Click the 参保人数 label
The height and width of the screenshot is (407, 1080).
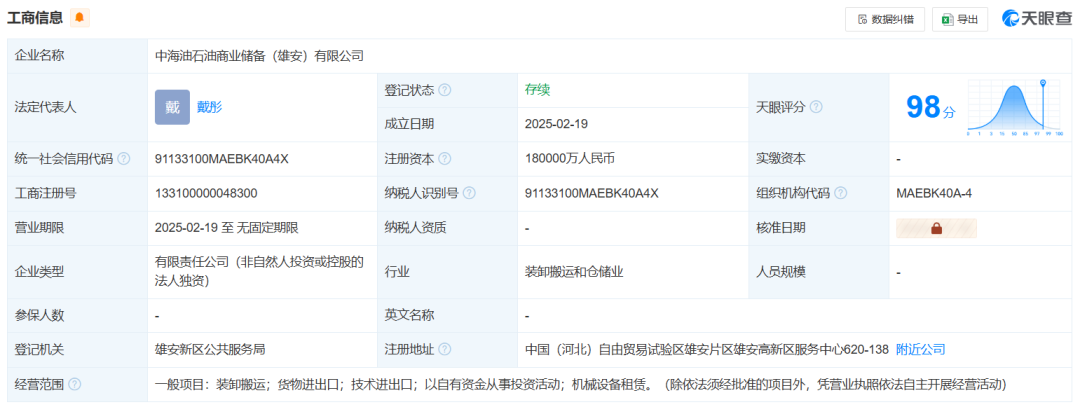39,315
